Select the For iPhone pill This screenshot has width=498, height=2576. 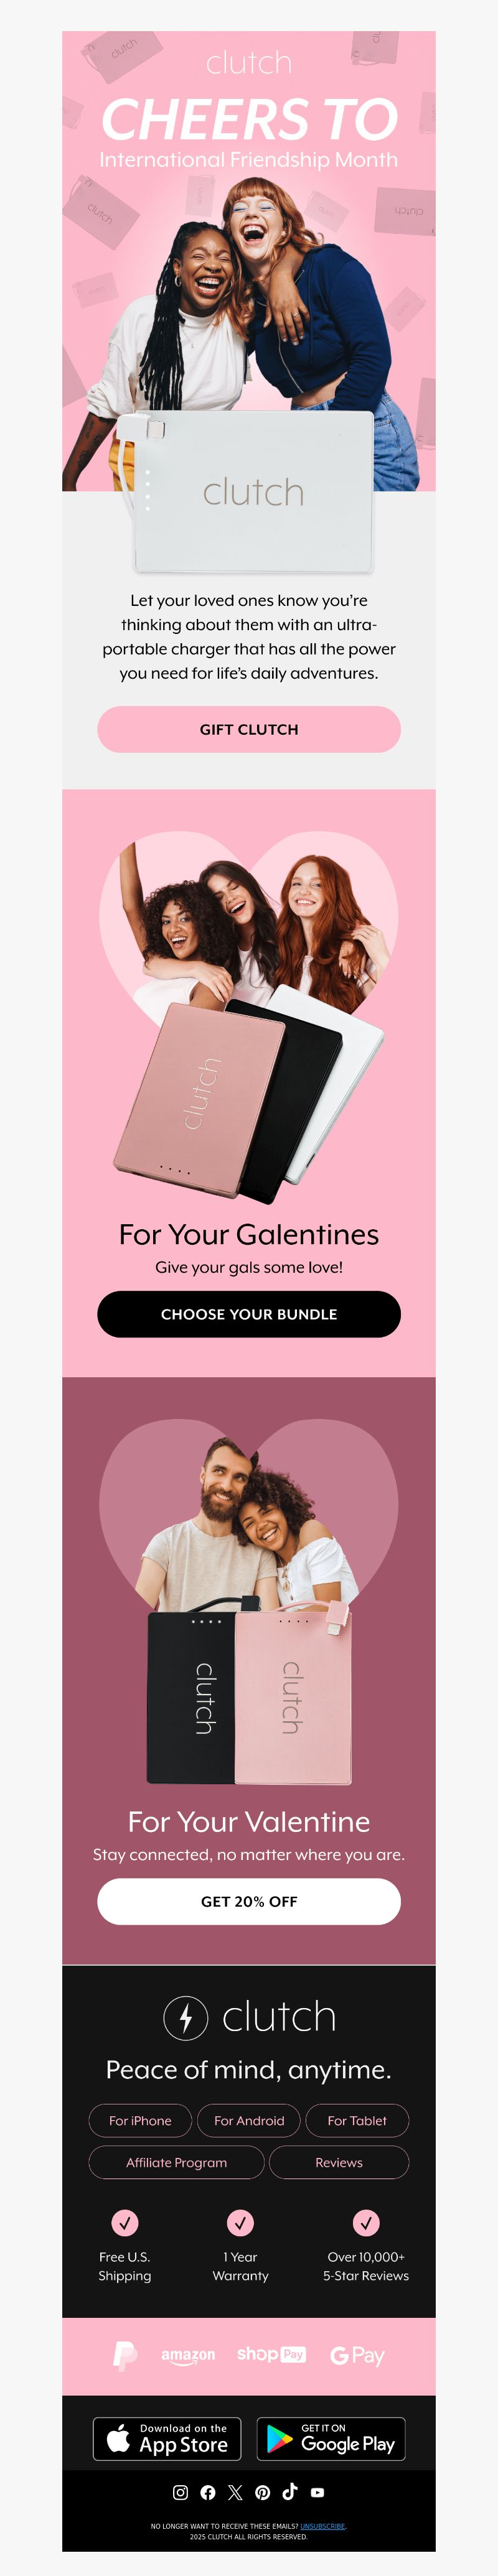[x=140, y=2120]
